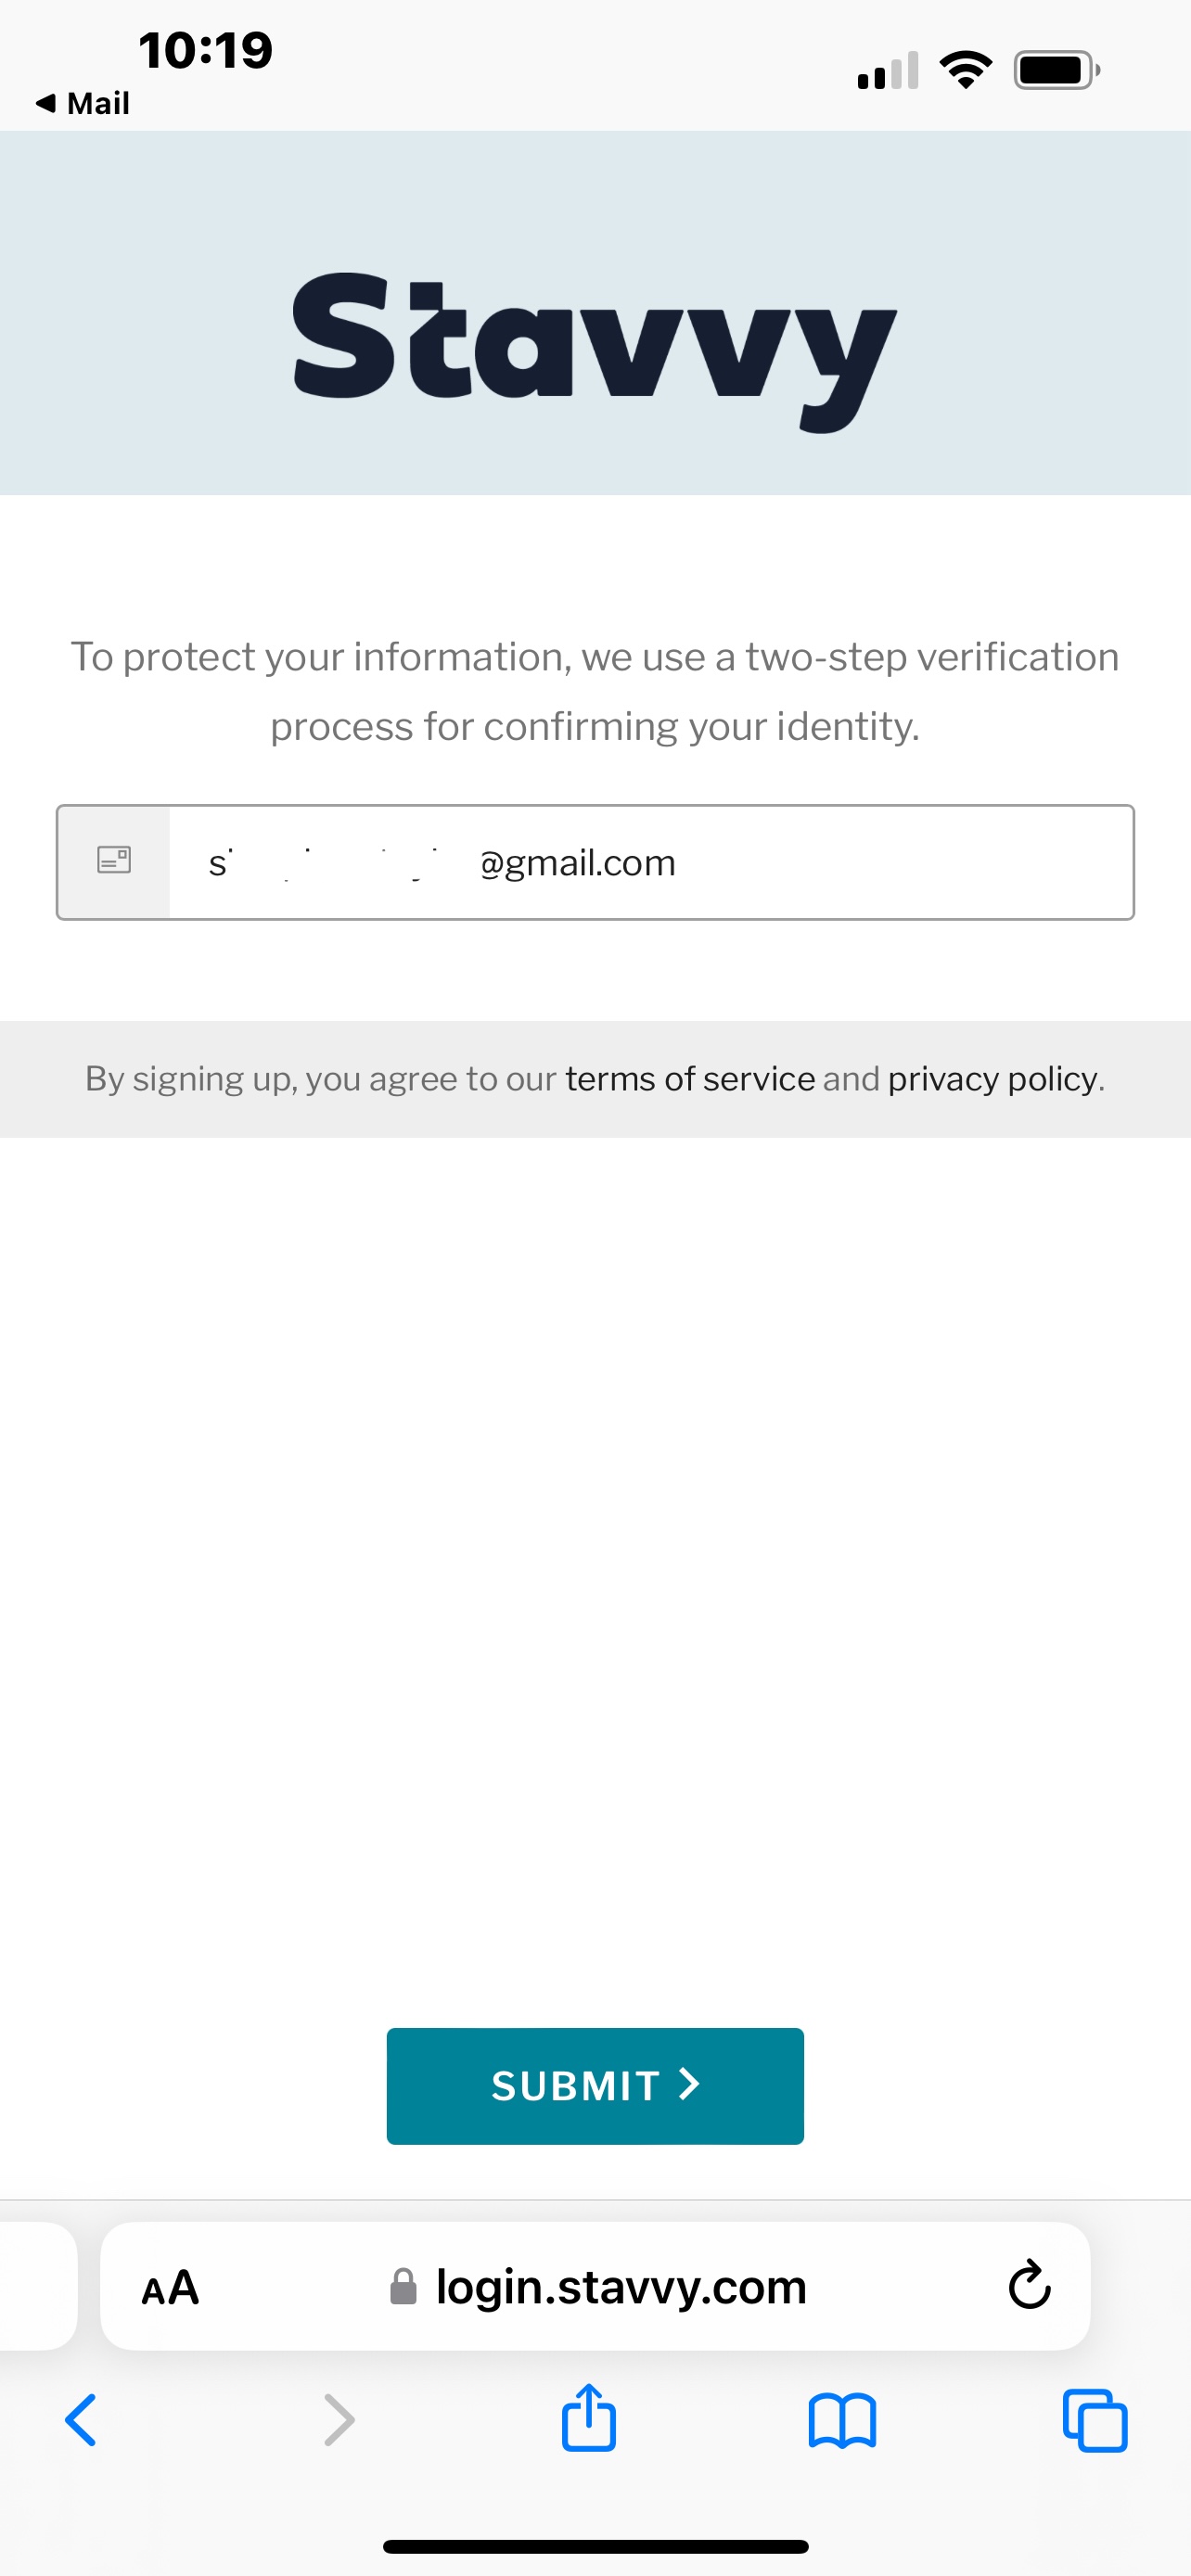1191x2576 pixels.
Task: Tap the padlock security icon
Action: [403, 2286]
